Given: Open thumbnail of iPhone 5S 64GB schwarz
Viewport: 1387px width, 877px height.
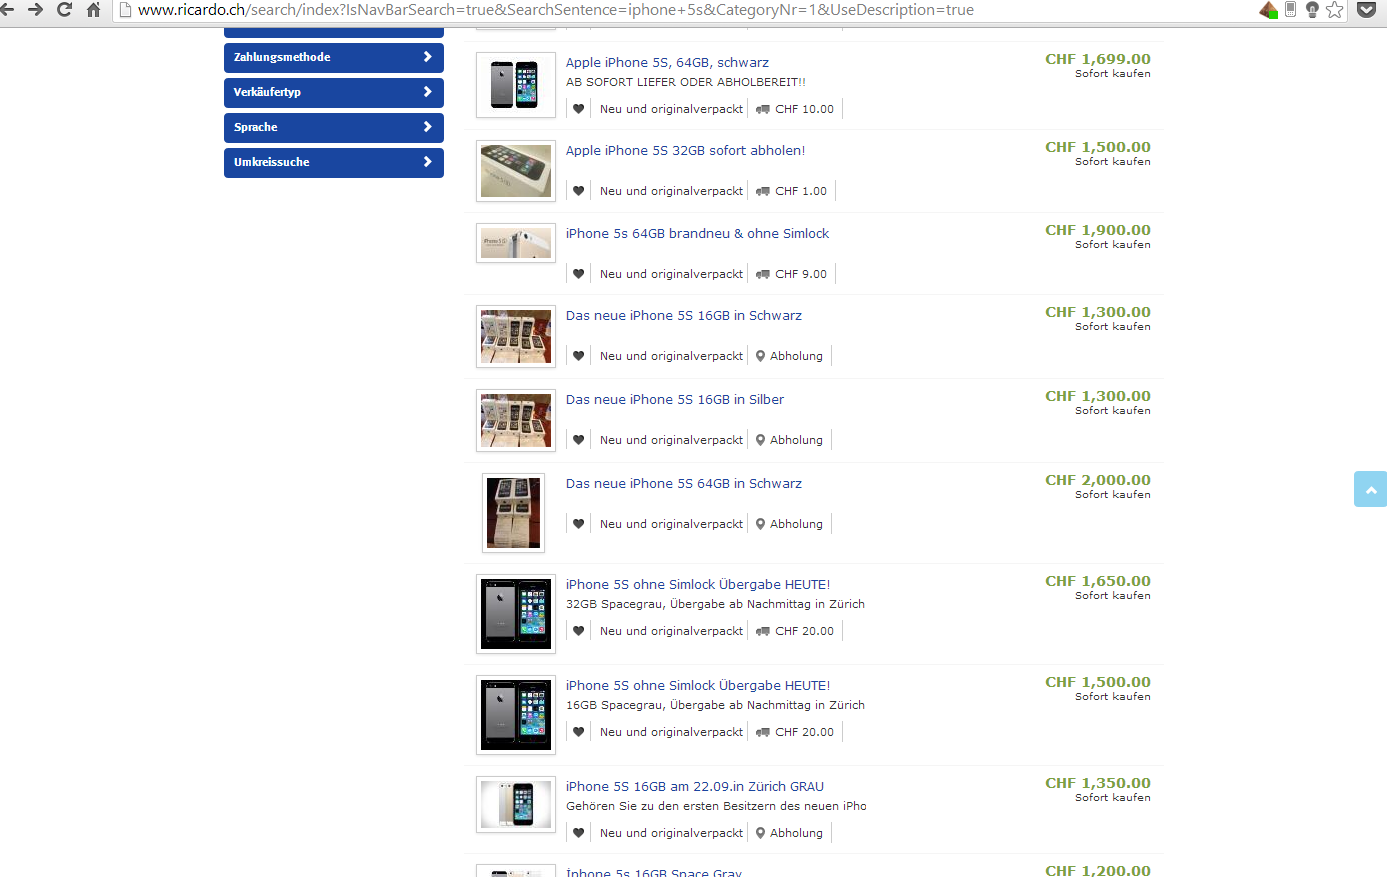Looking at the screenshot, I should [x=516, y=85].
